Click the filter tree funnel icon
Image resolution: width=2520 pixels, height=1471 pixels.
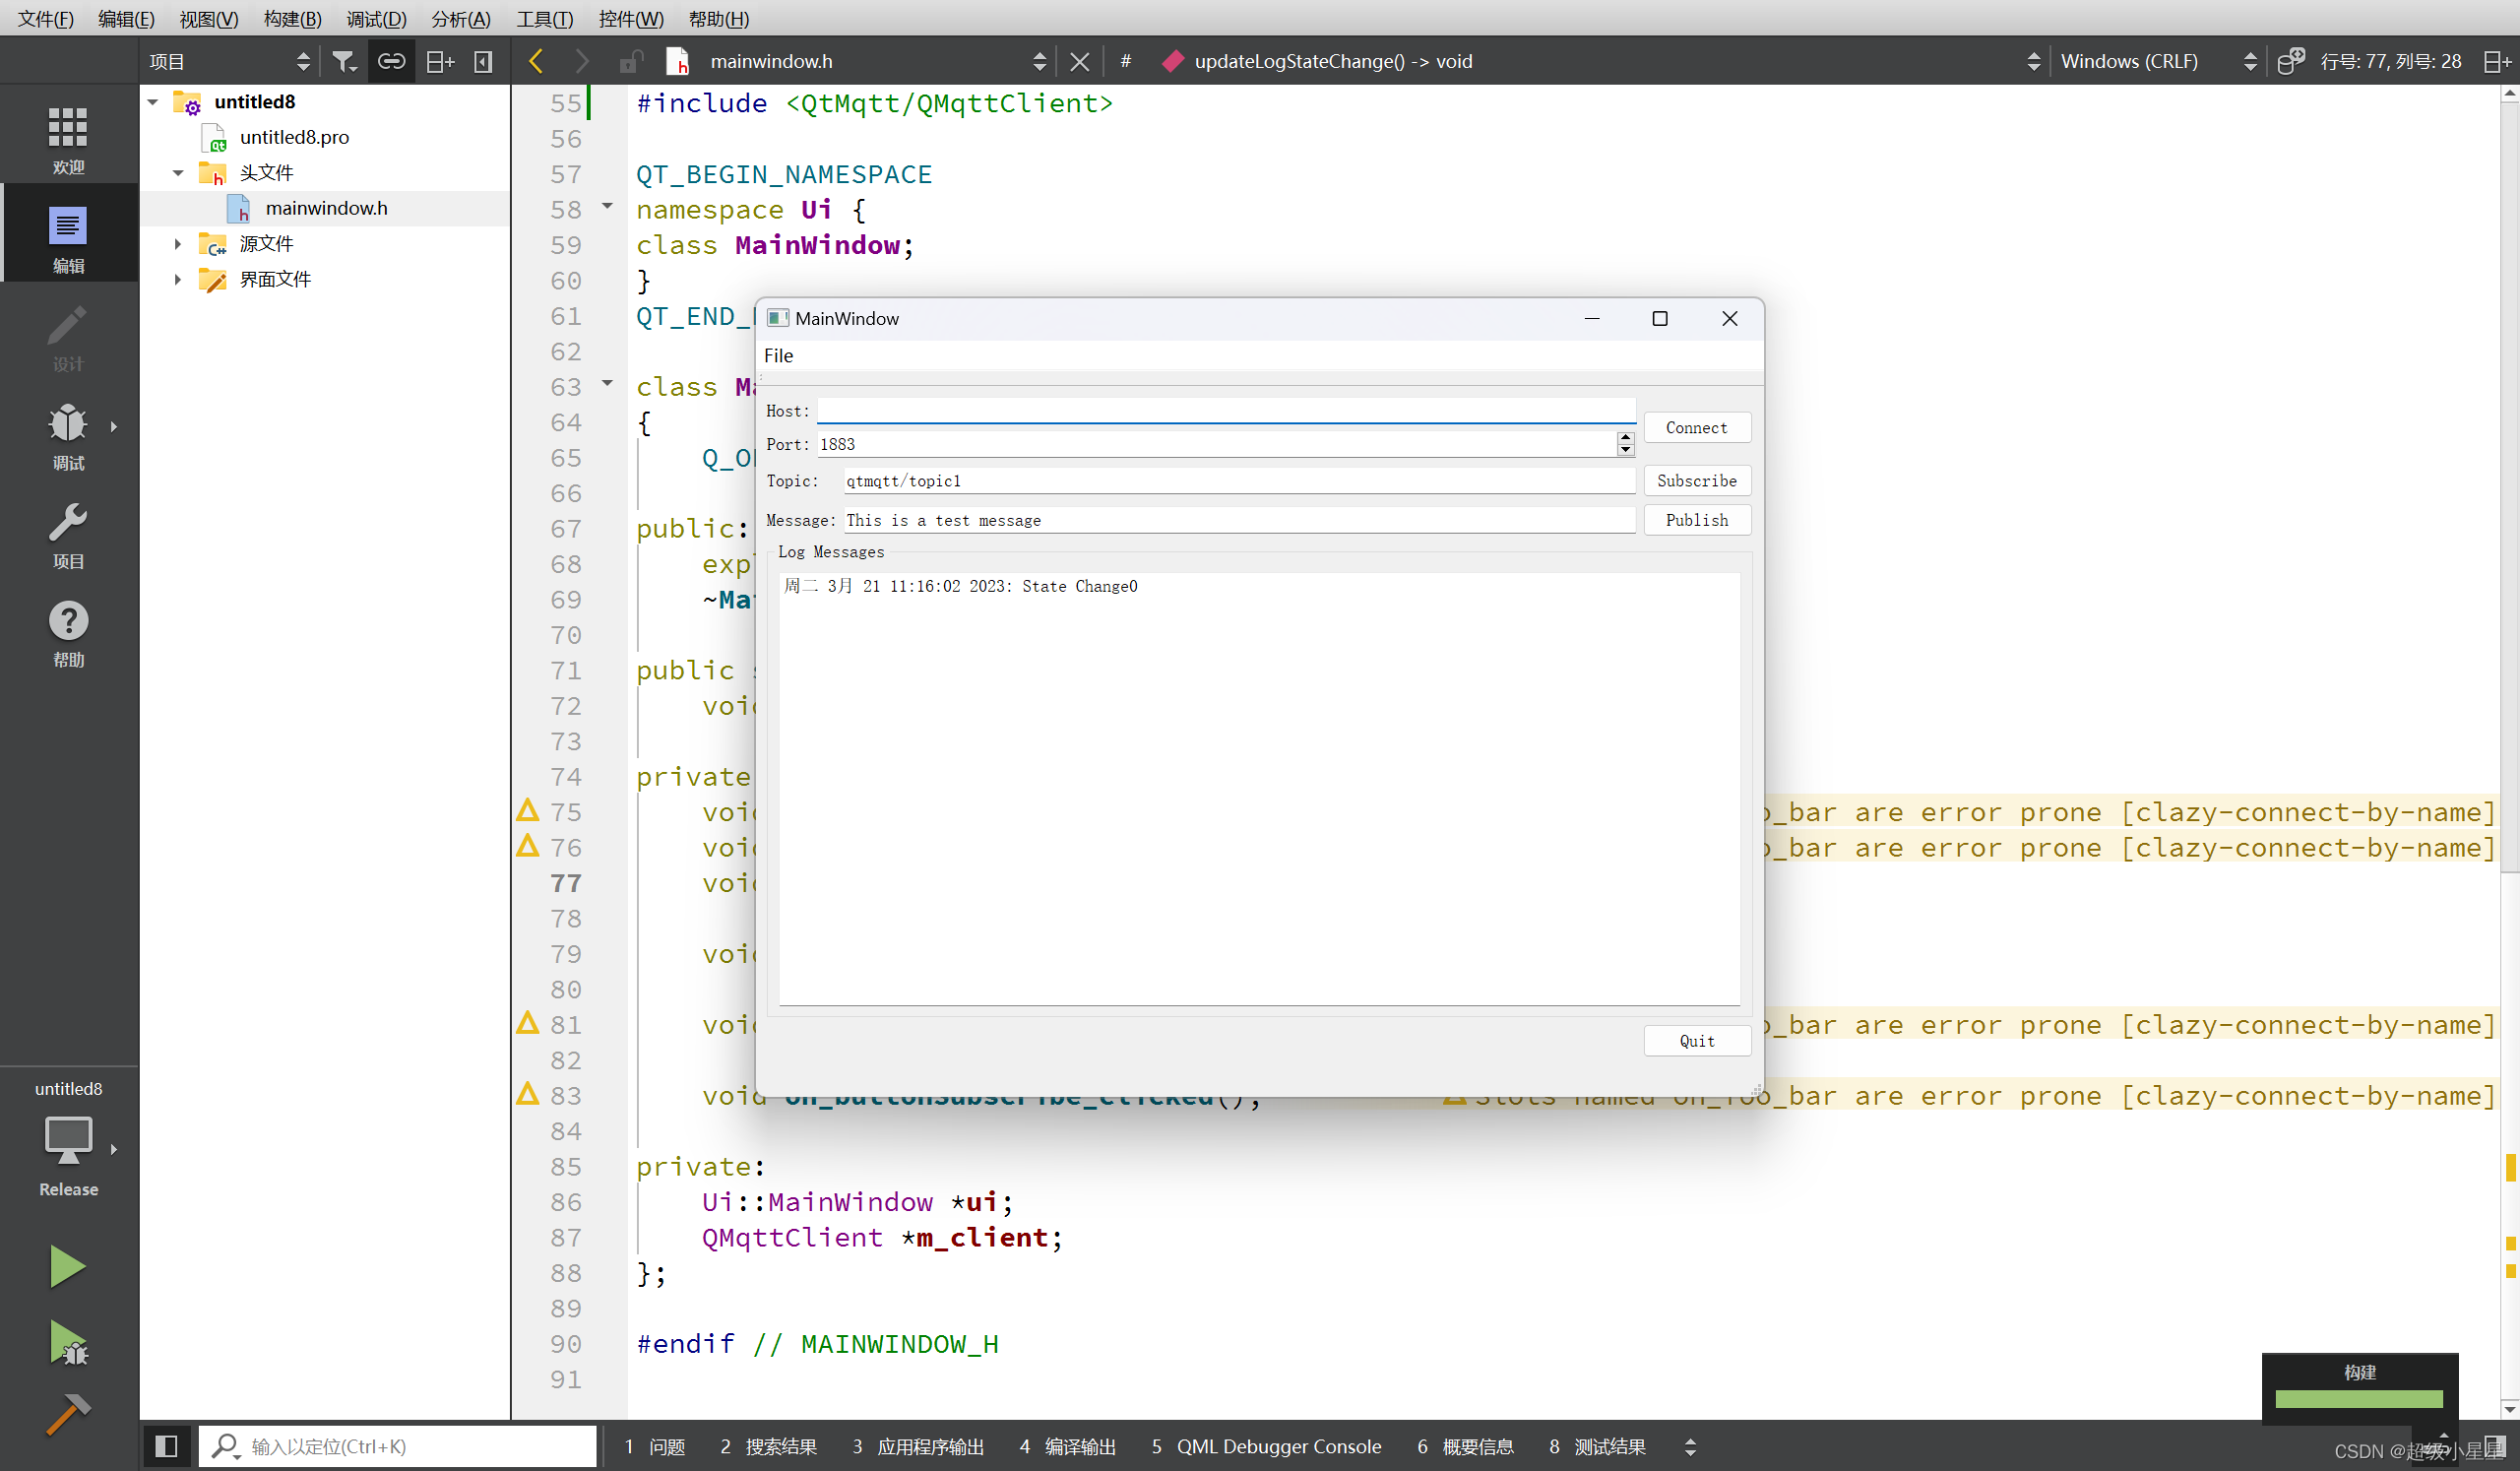[343, 62]
